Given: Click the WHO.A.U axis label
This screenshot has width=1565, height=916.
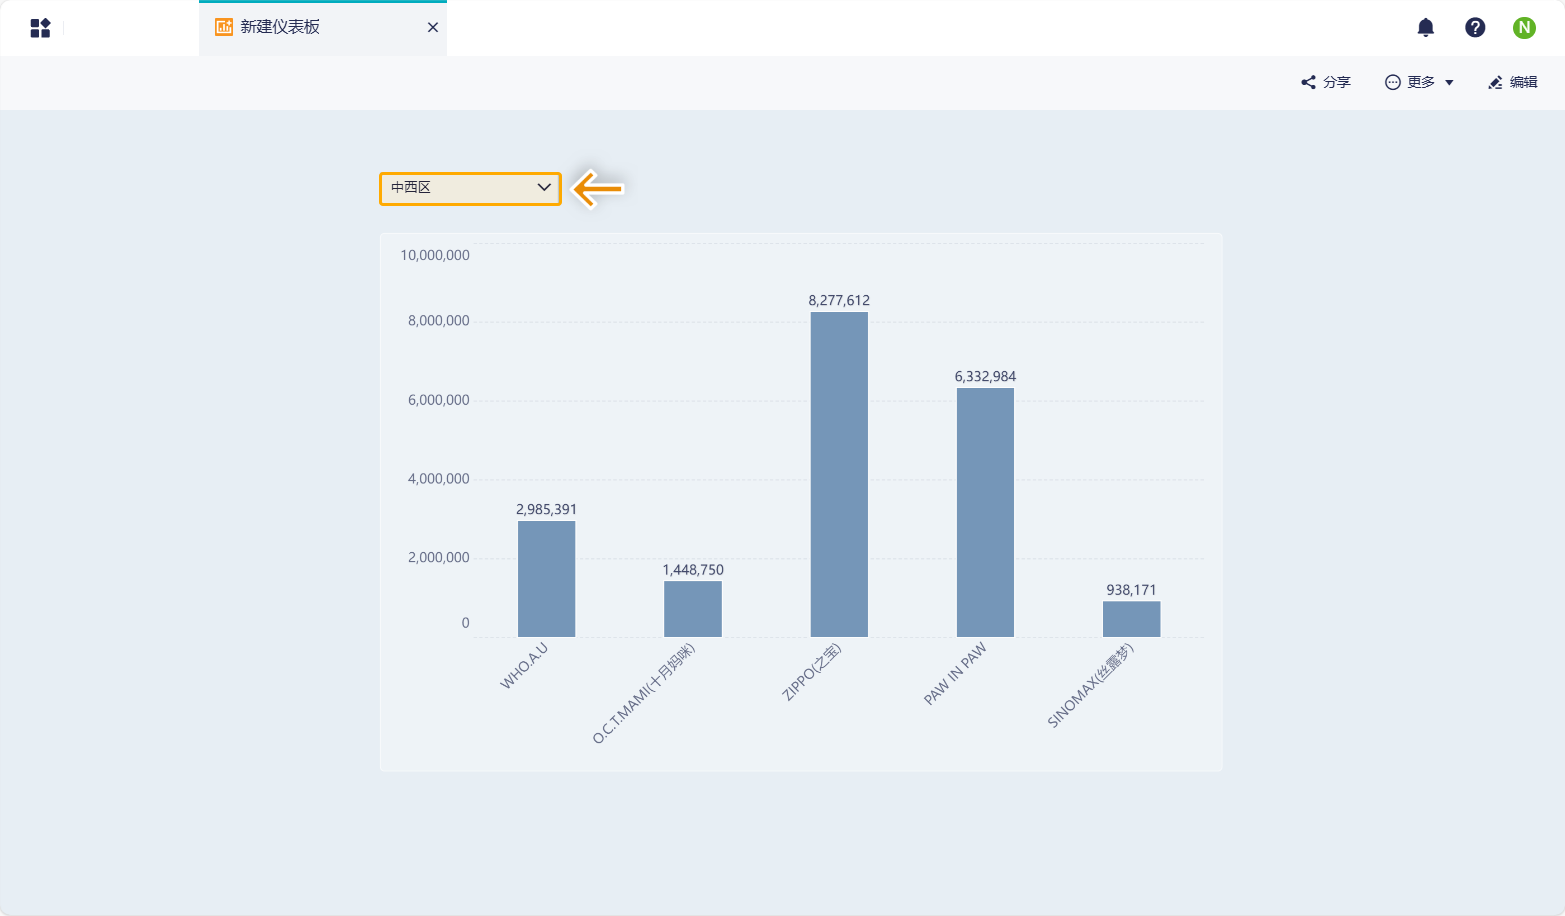Looking at the screenshot, I should pyautogui.click(x=524, y=666).
